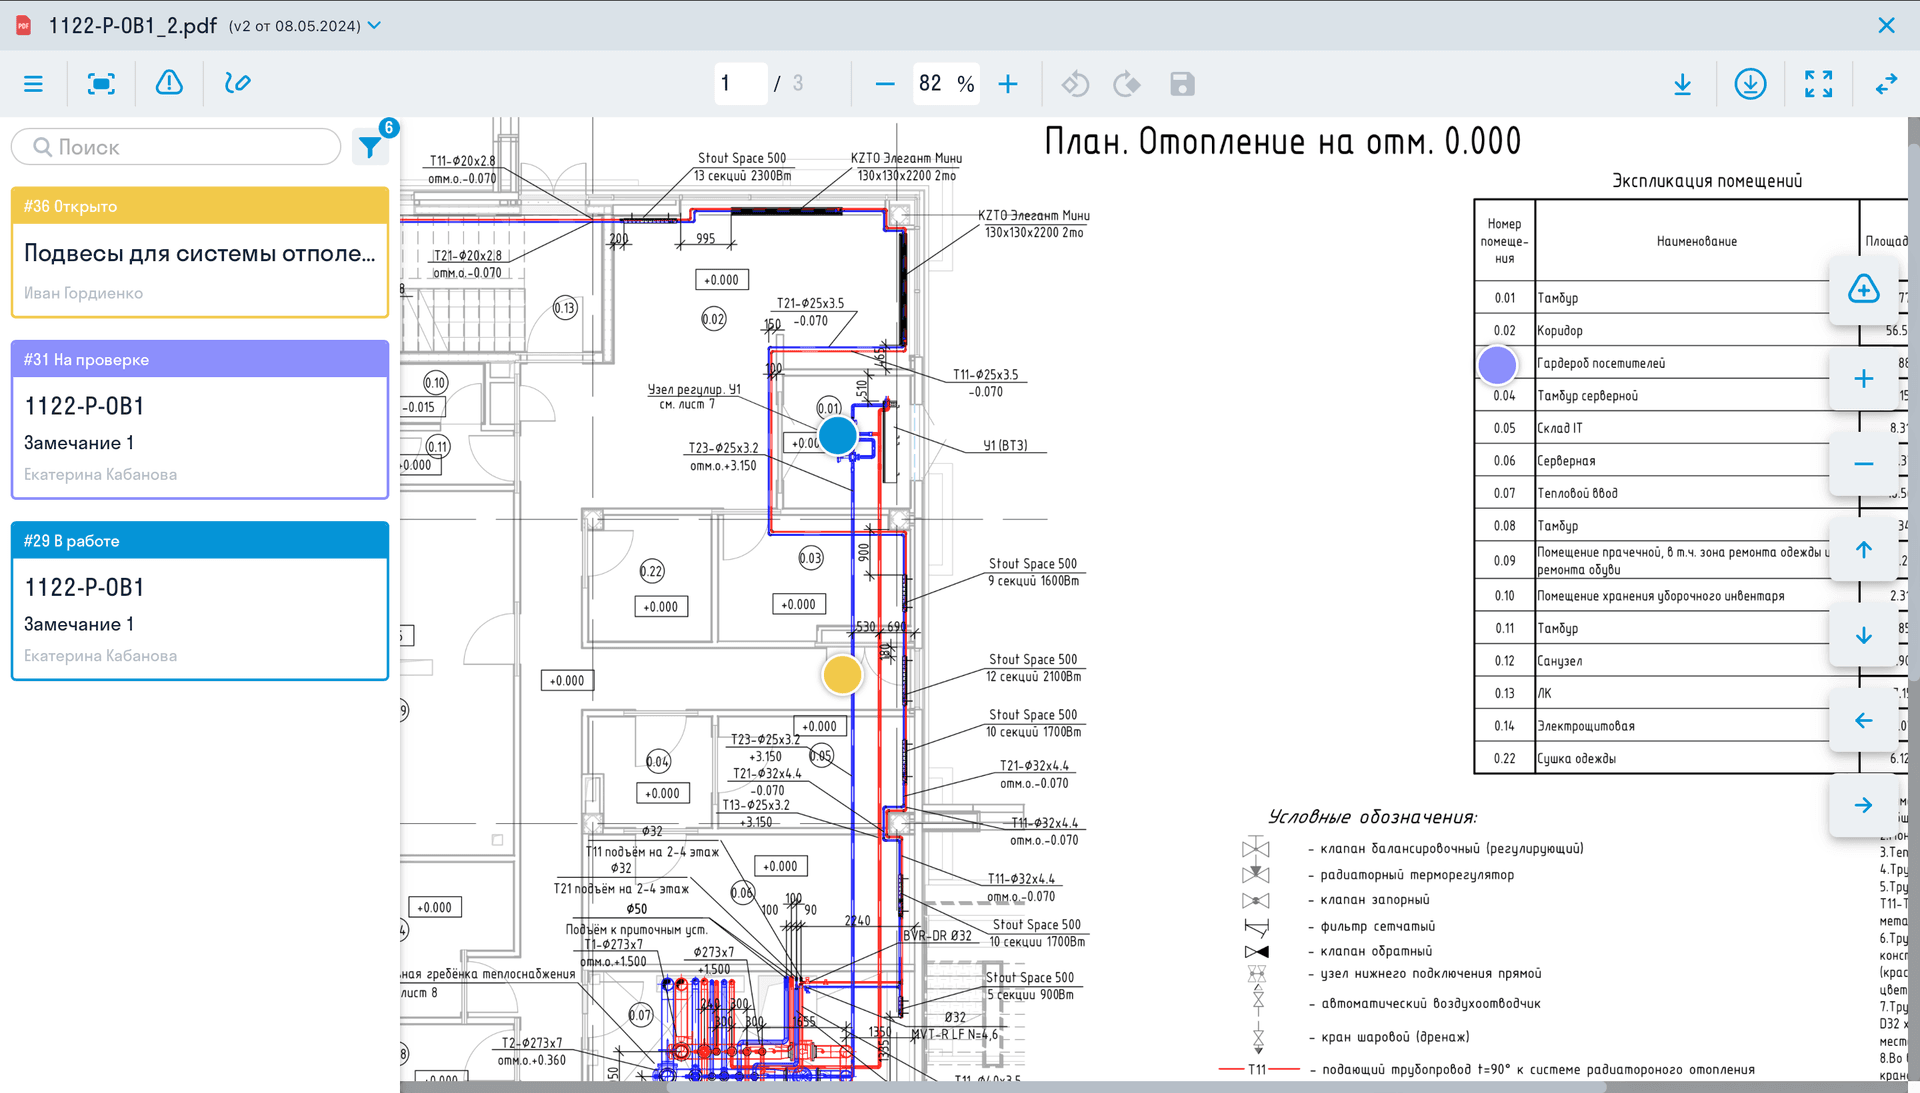Screen dimensions: 1920x1093
Task: Click the blue issue marker on drawing
Action: pyautogui.click(x=837, y=436)
